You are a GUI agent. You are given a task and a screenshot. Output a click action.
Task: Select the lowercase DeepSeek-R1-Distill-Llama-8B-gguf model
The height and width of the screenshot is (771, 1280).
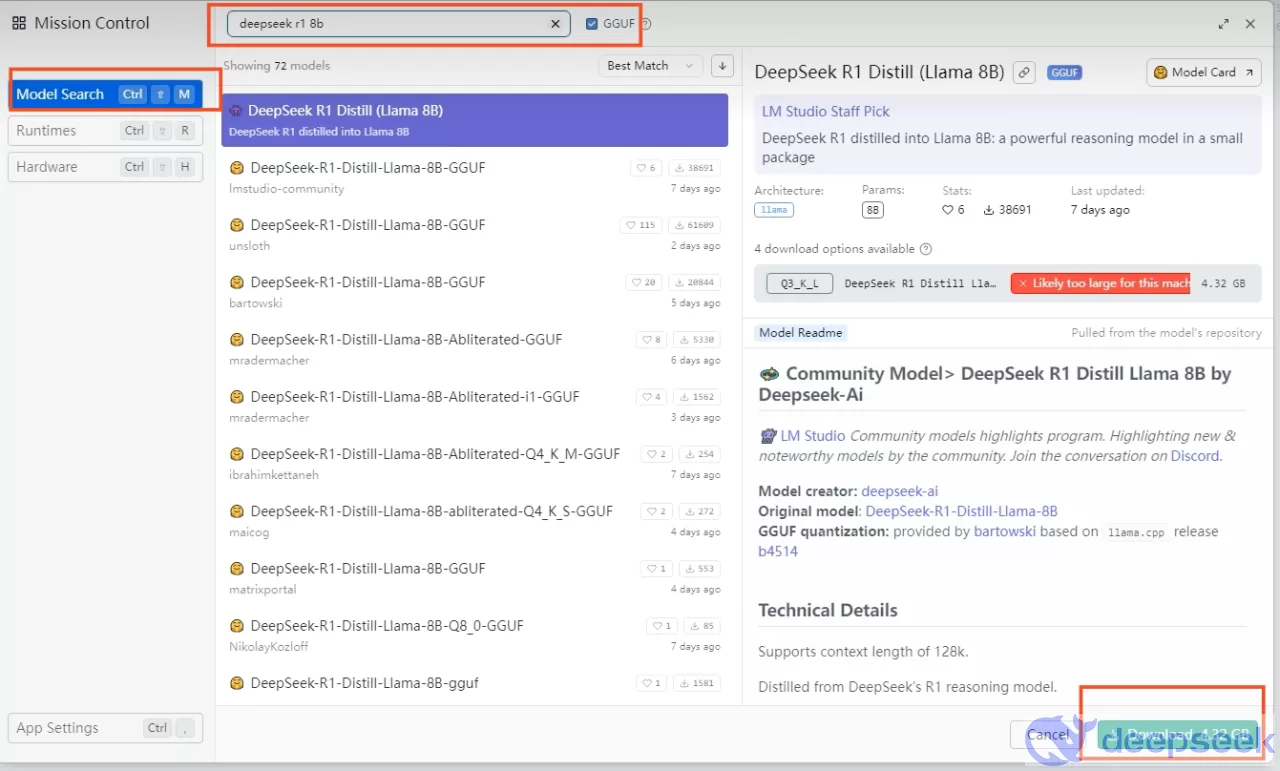(475, 687)
